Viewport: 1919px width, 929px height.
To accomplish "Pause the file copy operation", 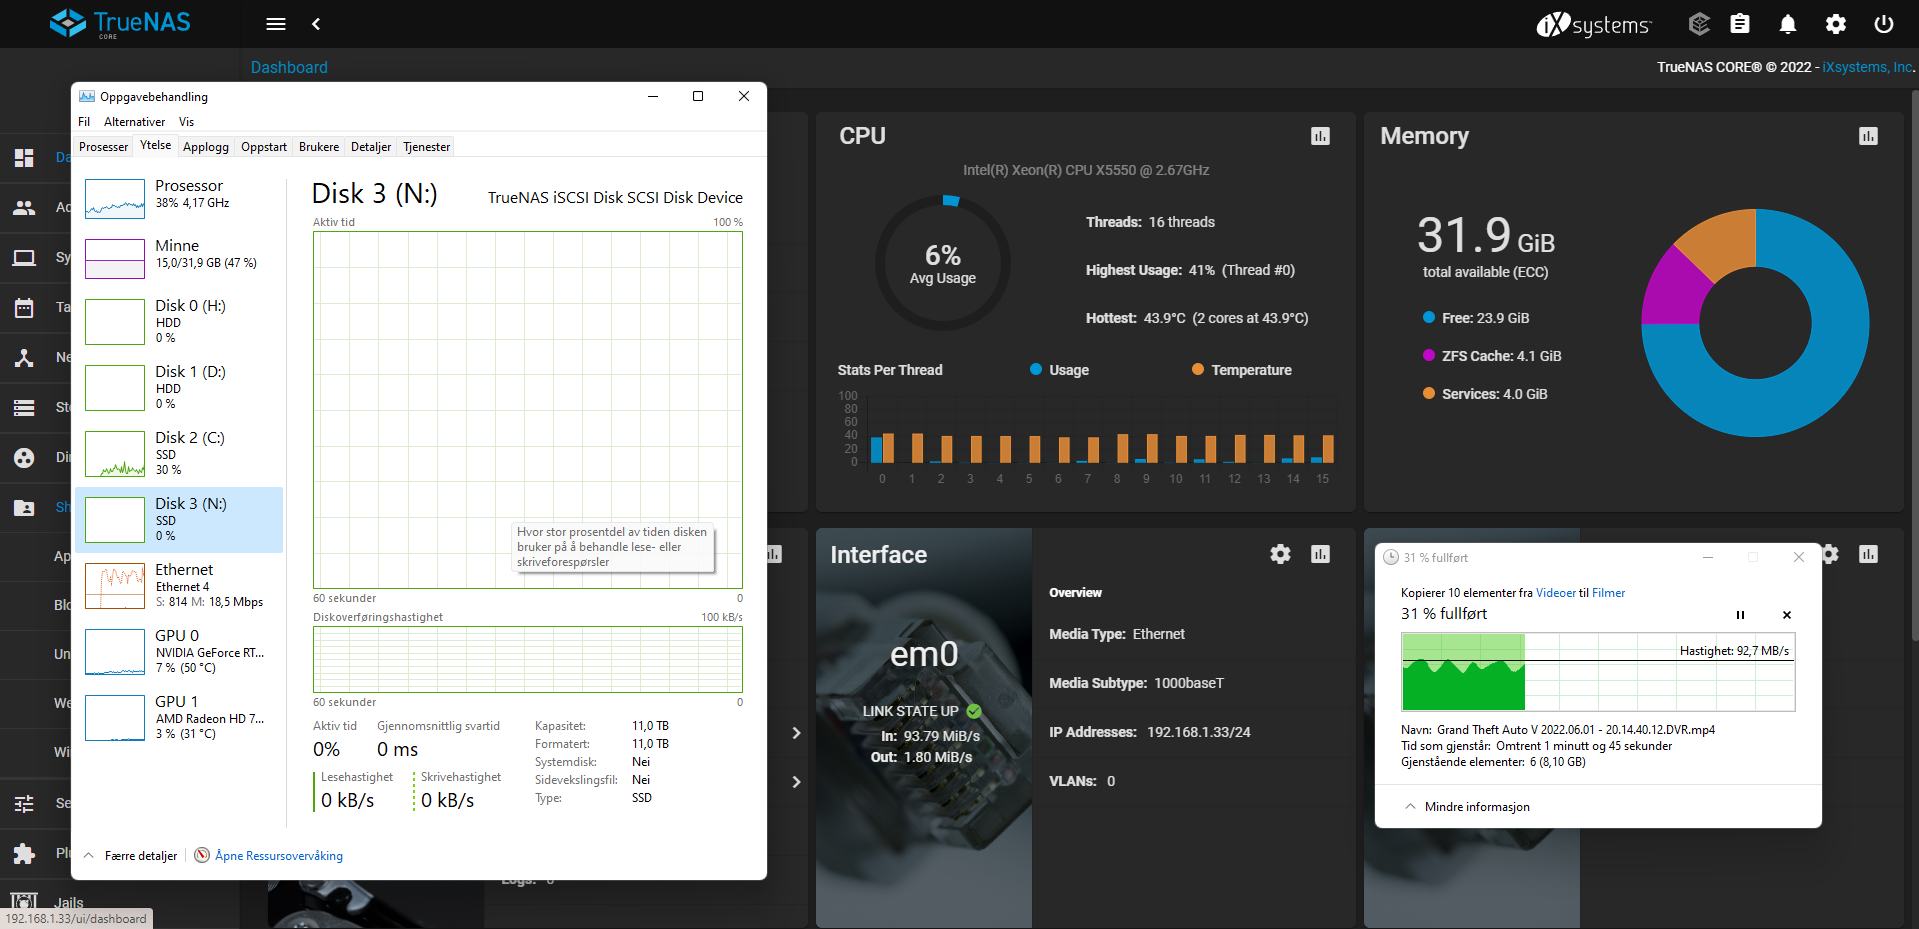I will click(x=1740, y=615).
